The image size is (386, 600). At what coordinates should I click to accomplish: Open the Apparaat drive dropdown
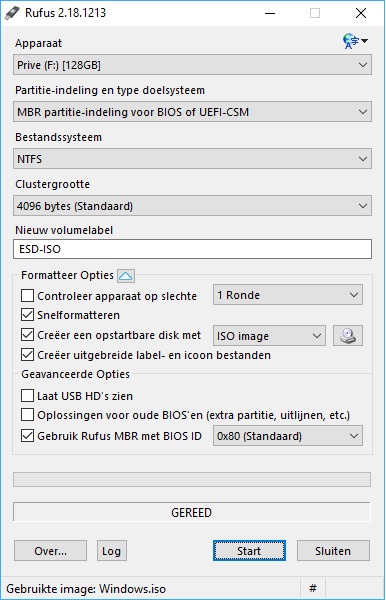tap(192, 65)
